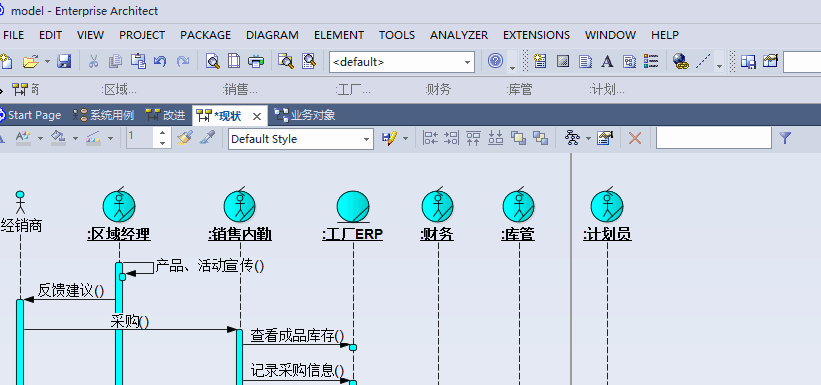Click the filter funnel icon

tap(784, 138)
